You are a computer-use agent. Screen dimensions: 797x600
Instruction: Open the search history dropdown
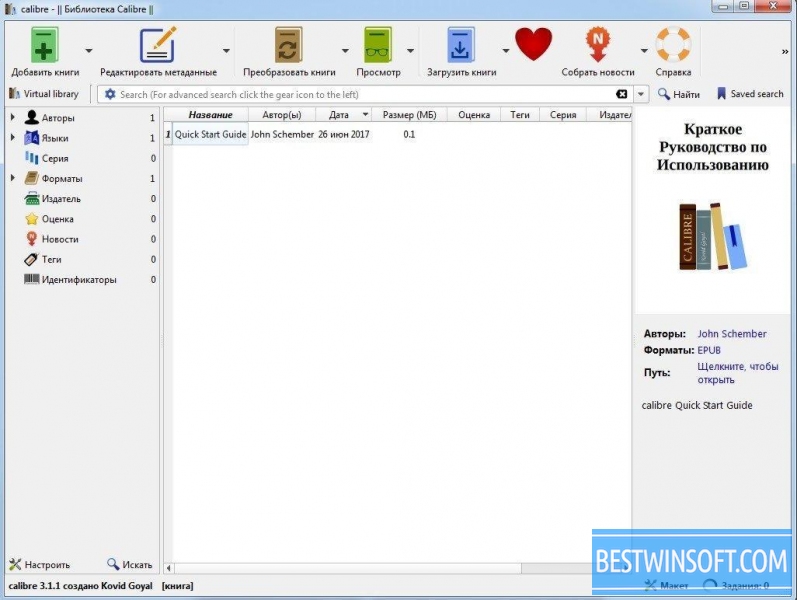tap(640, 94)
